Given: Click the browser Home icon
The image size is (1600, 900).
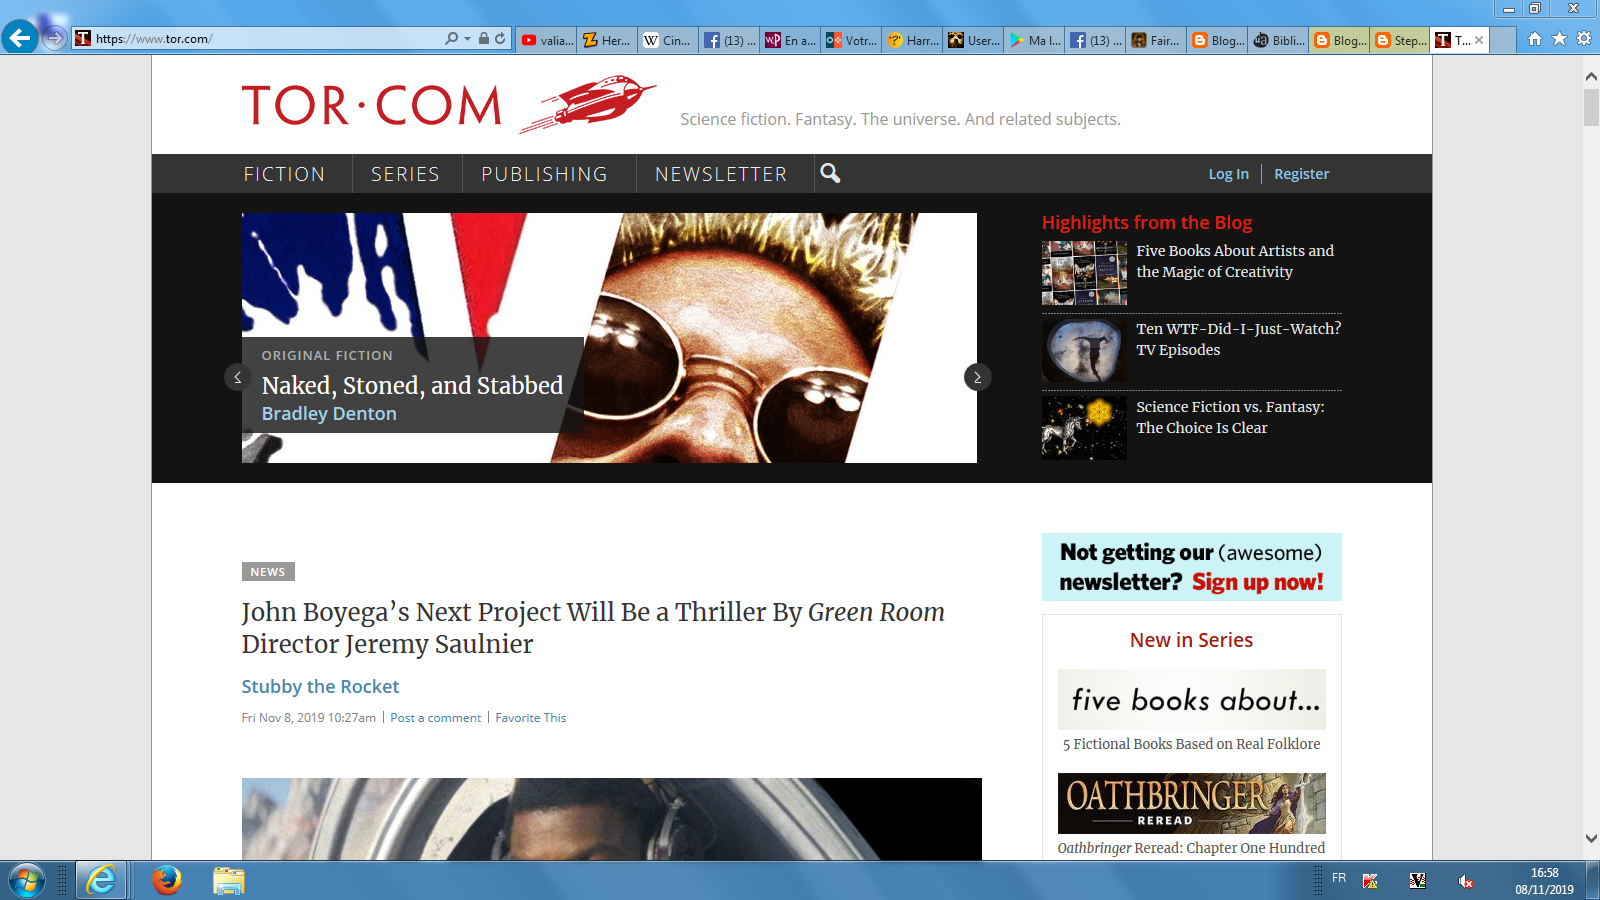Looking at the screenshot, I should coord(1535,39).
